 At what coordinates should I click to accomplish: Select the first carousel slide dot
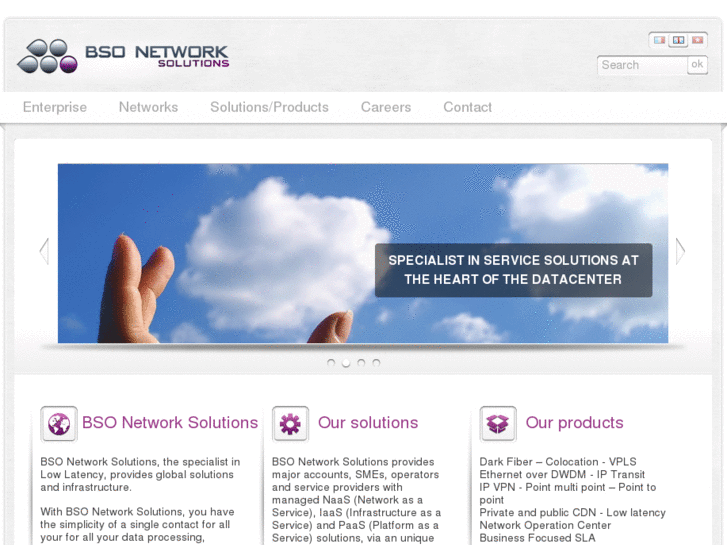click(x=331, y=363)
